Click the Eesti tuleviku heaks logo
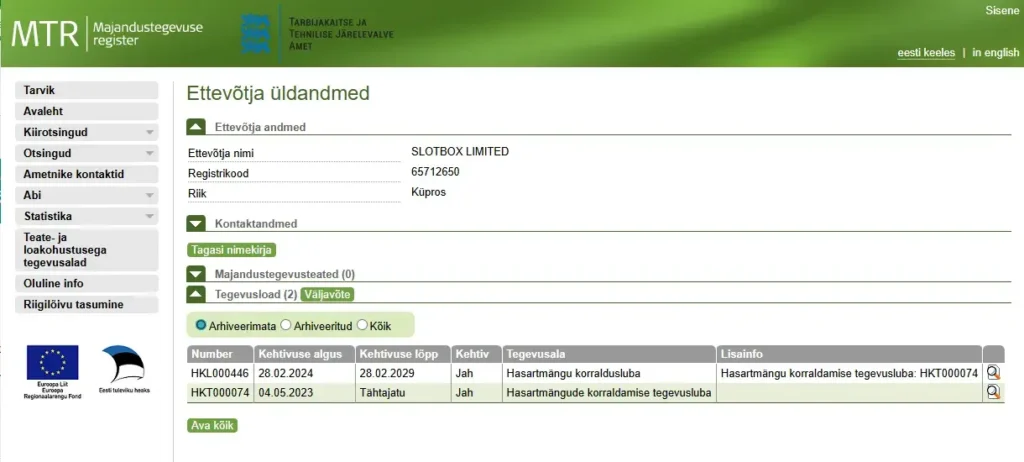This screenshot has height=462, width=1024. 125,366
